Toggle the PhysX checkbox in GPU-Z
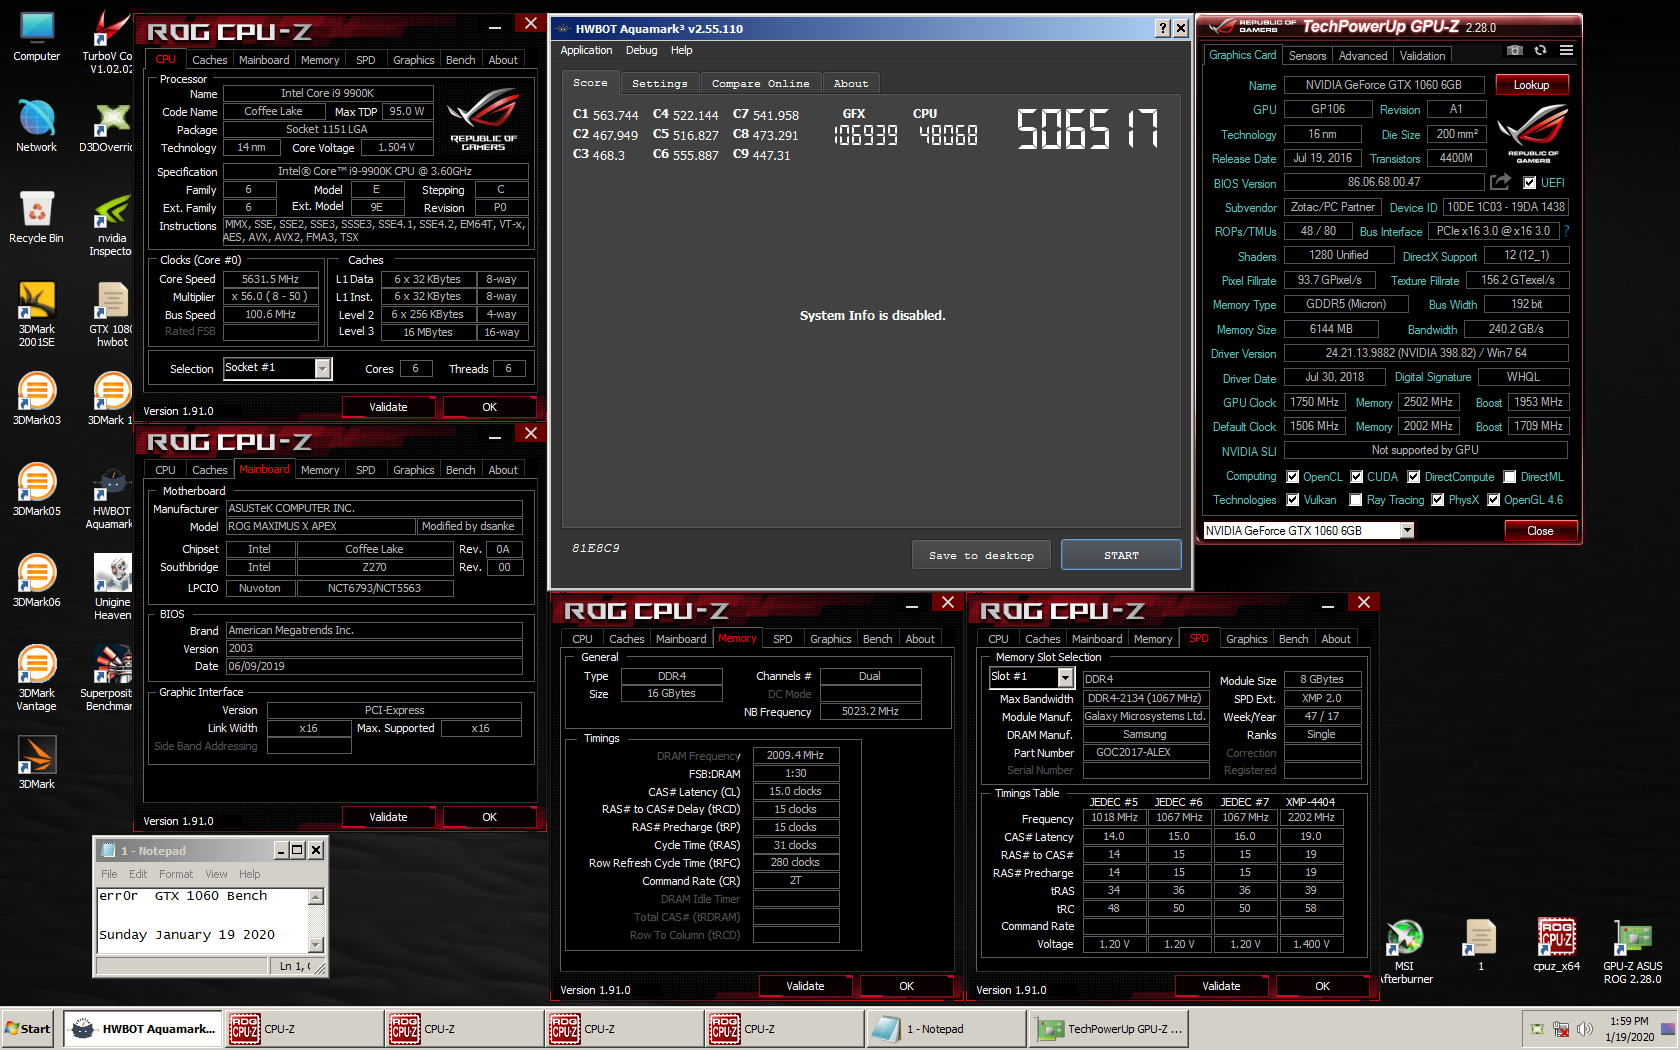 coord(1437,500)
